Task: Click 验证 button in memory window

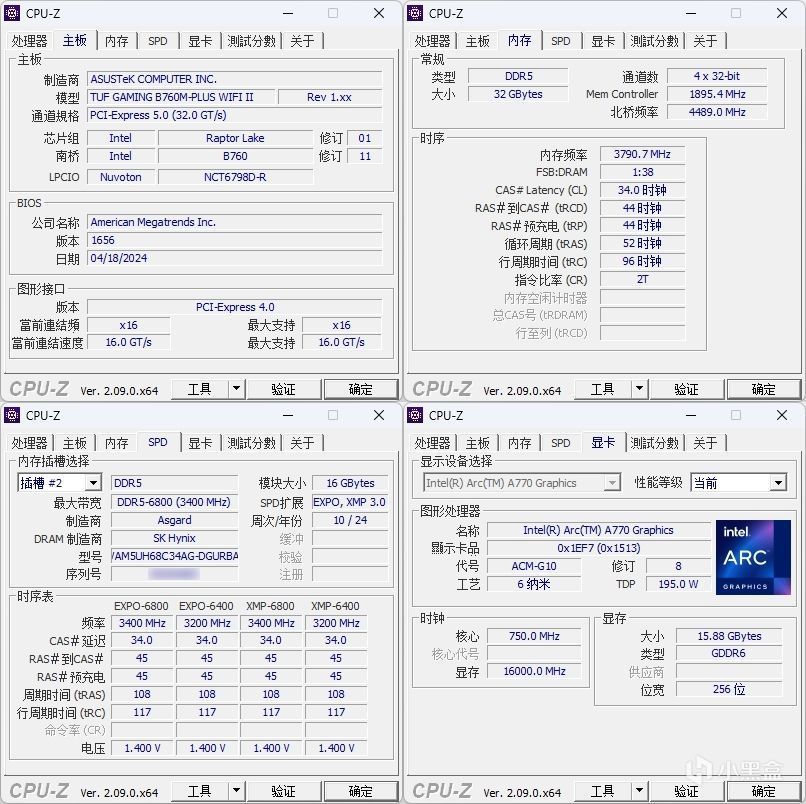Action: pos(686,389)
